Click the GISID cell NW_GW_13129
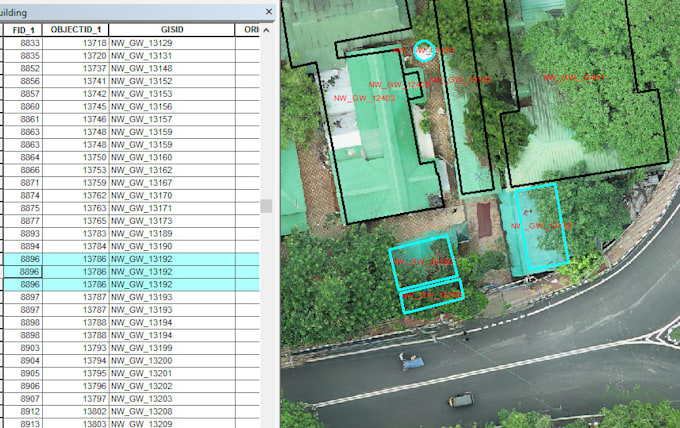The height and width of the screenshot is (428, 680). point(172,43)
